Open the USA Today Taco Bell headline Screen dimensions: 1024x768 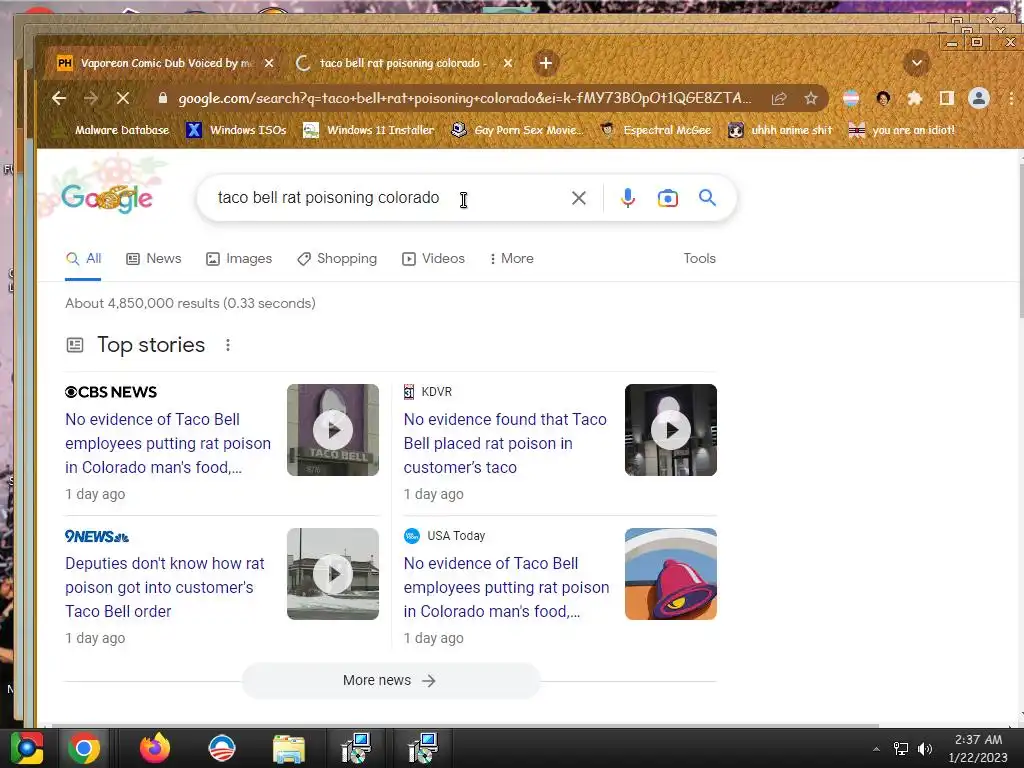pos(506,587)
